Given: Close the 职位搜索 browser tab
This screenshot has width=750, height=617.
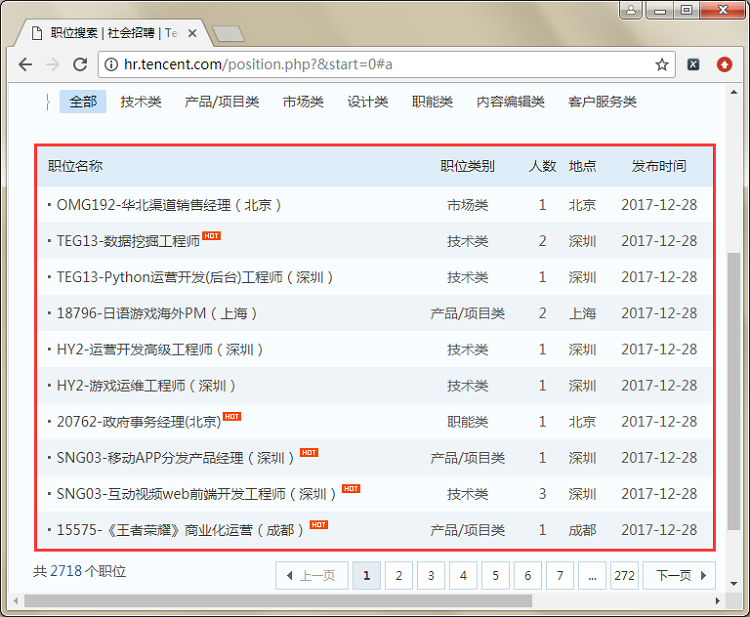Looking at the screenshot, I should click(x=192, y=33).
